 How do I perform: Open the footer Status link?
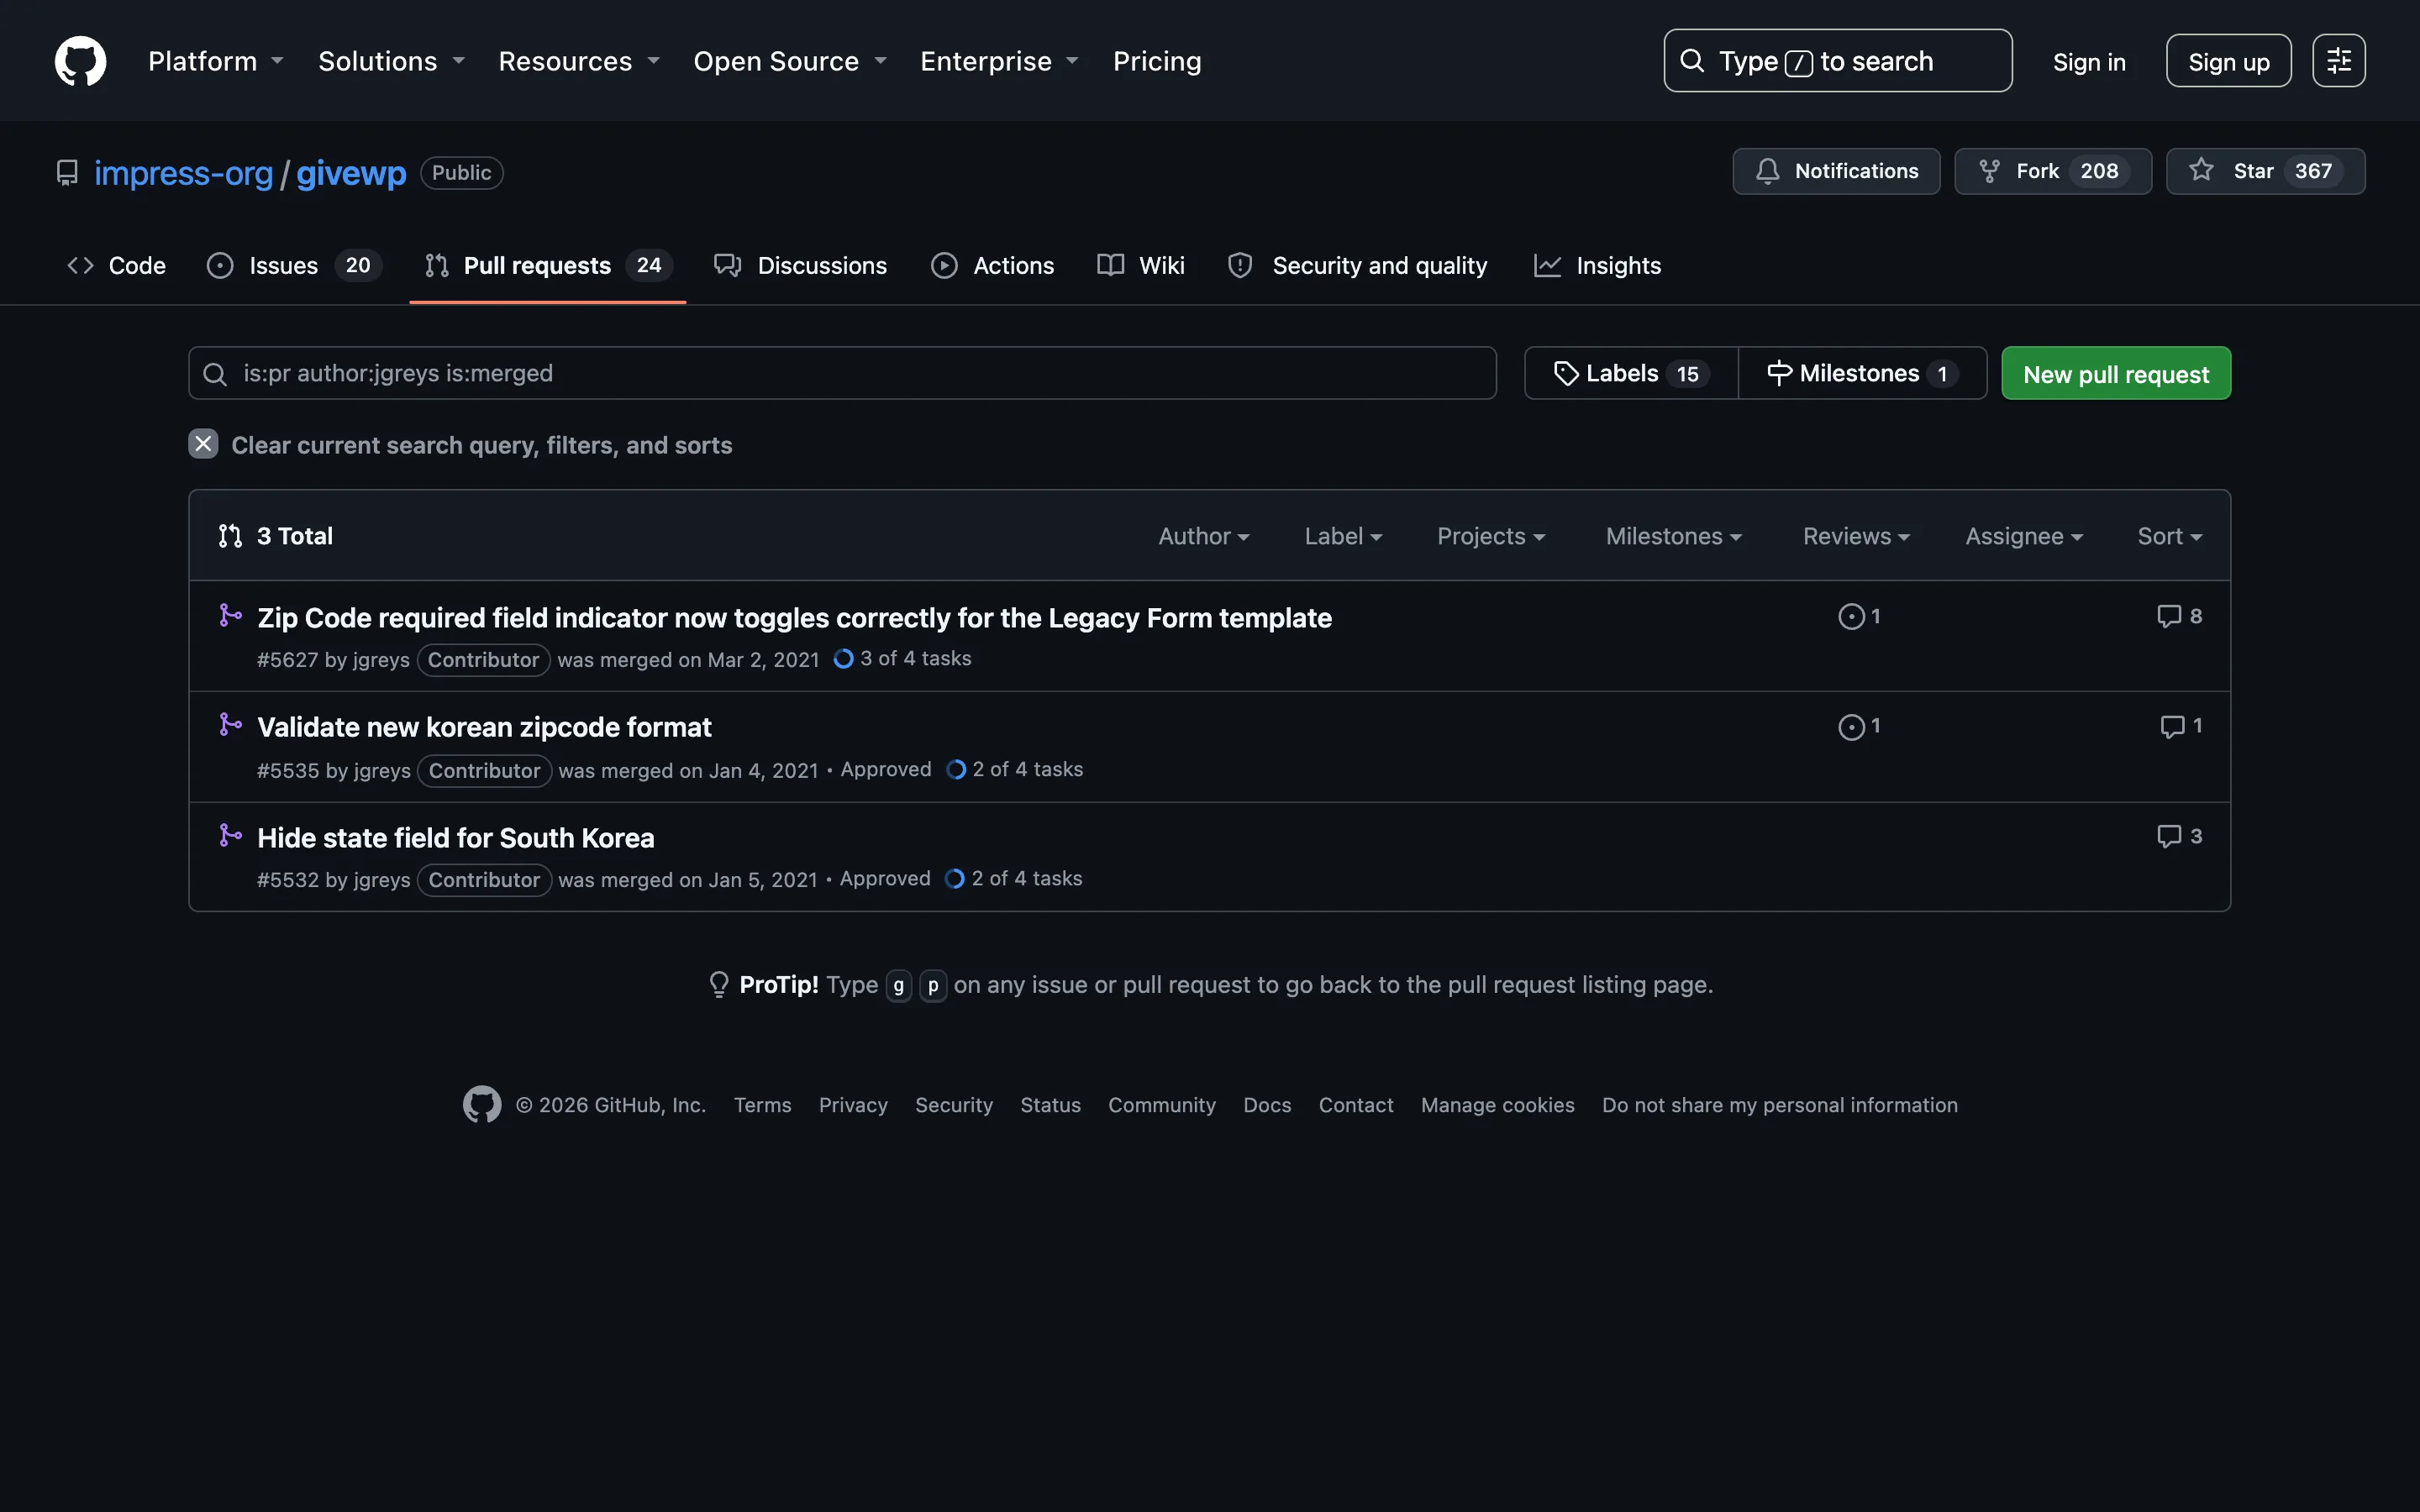tap(1050, 1105)
